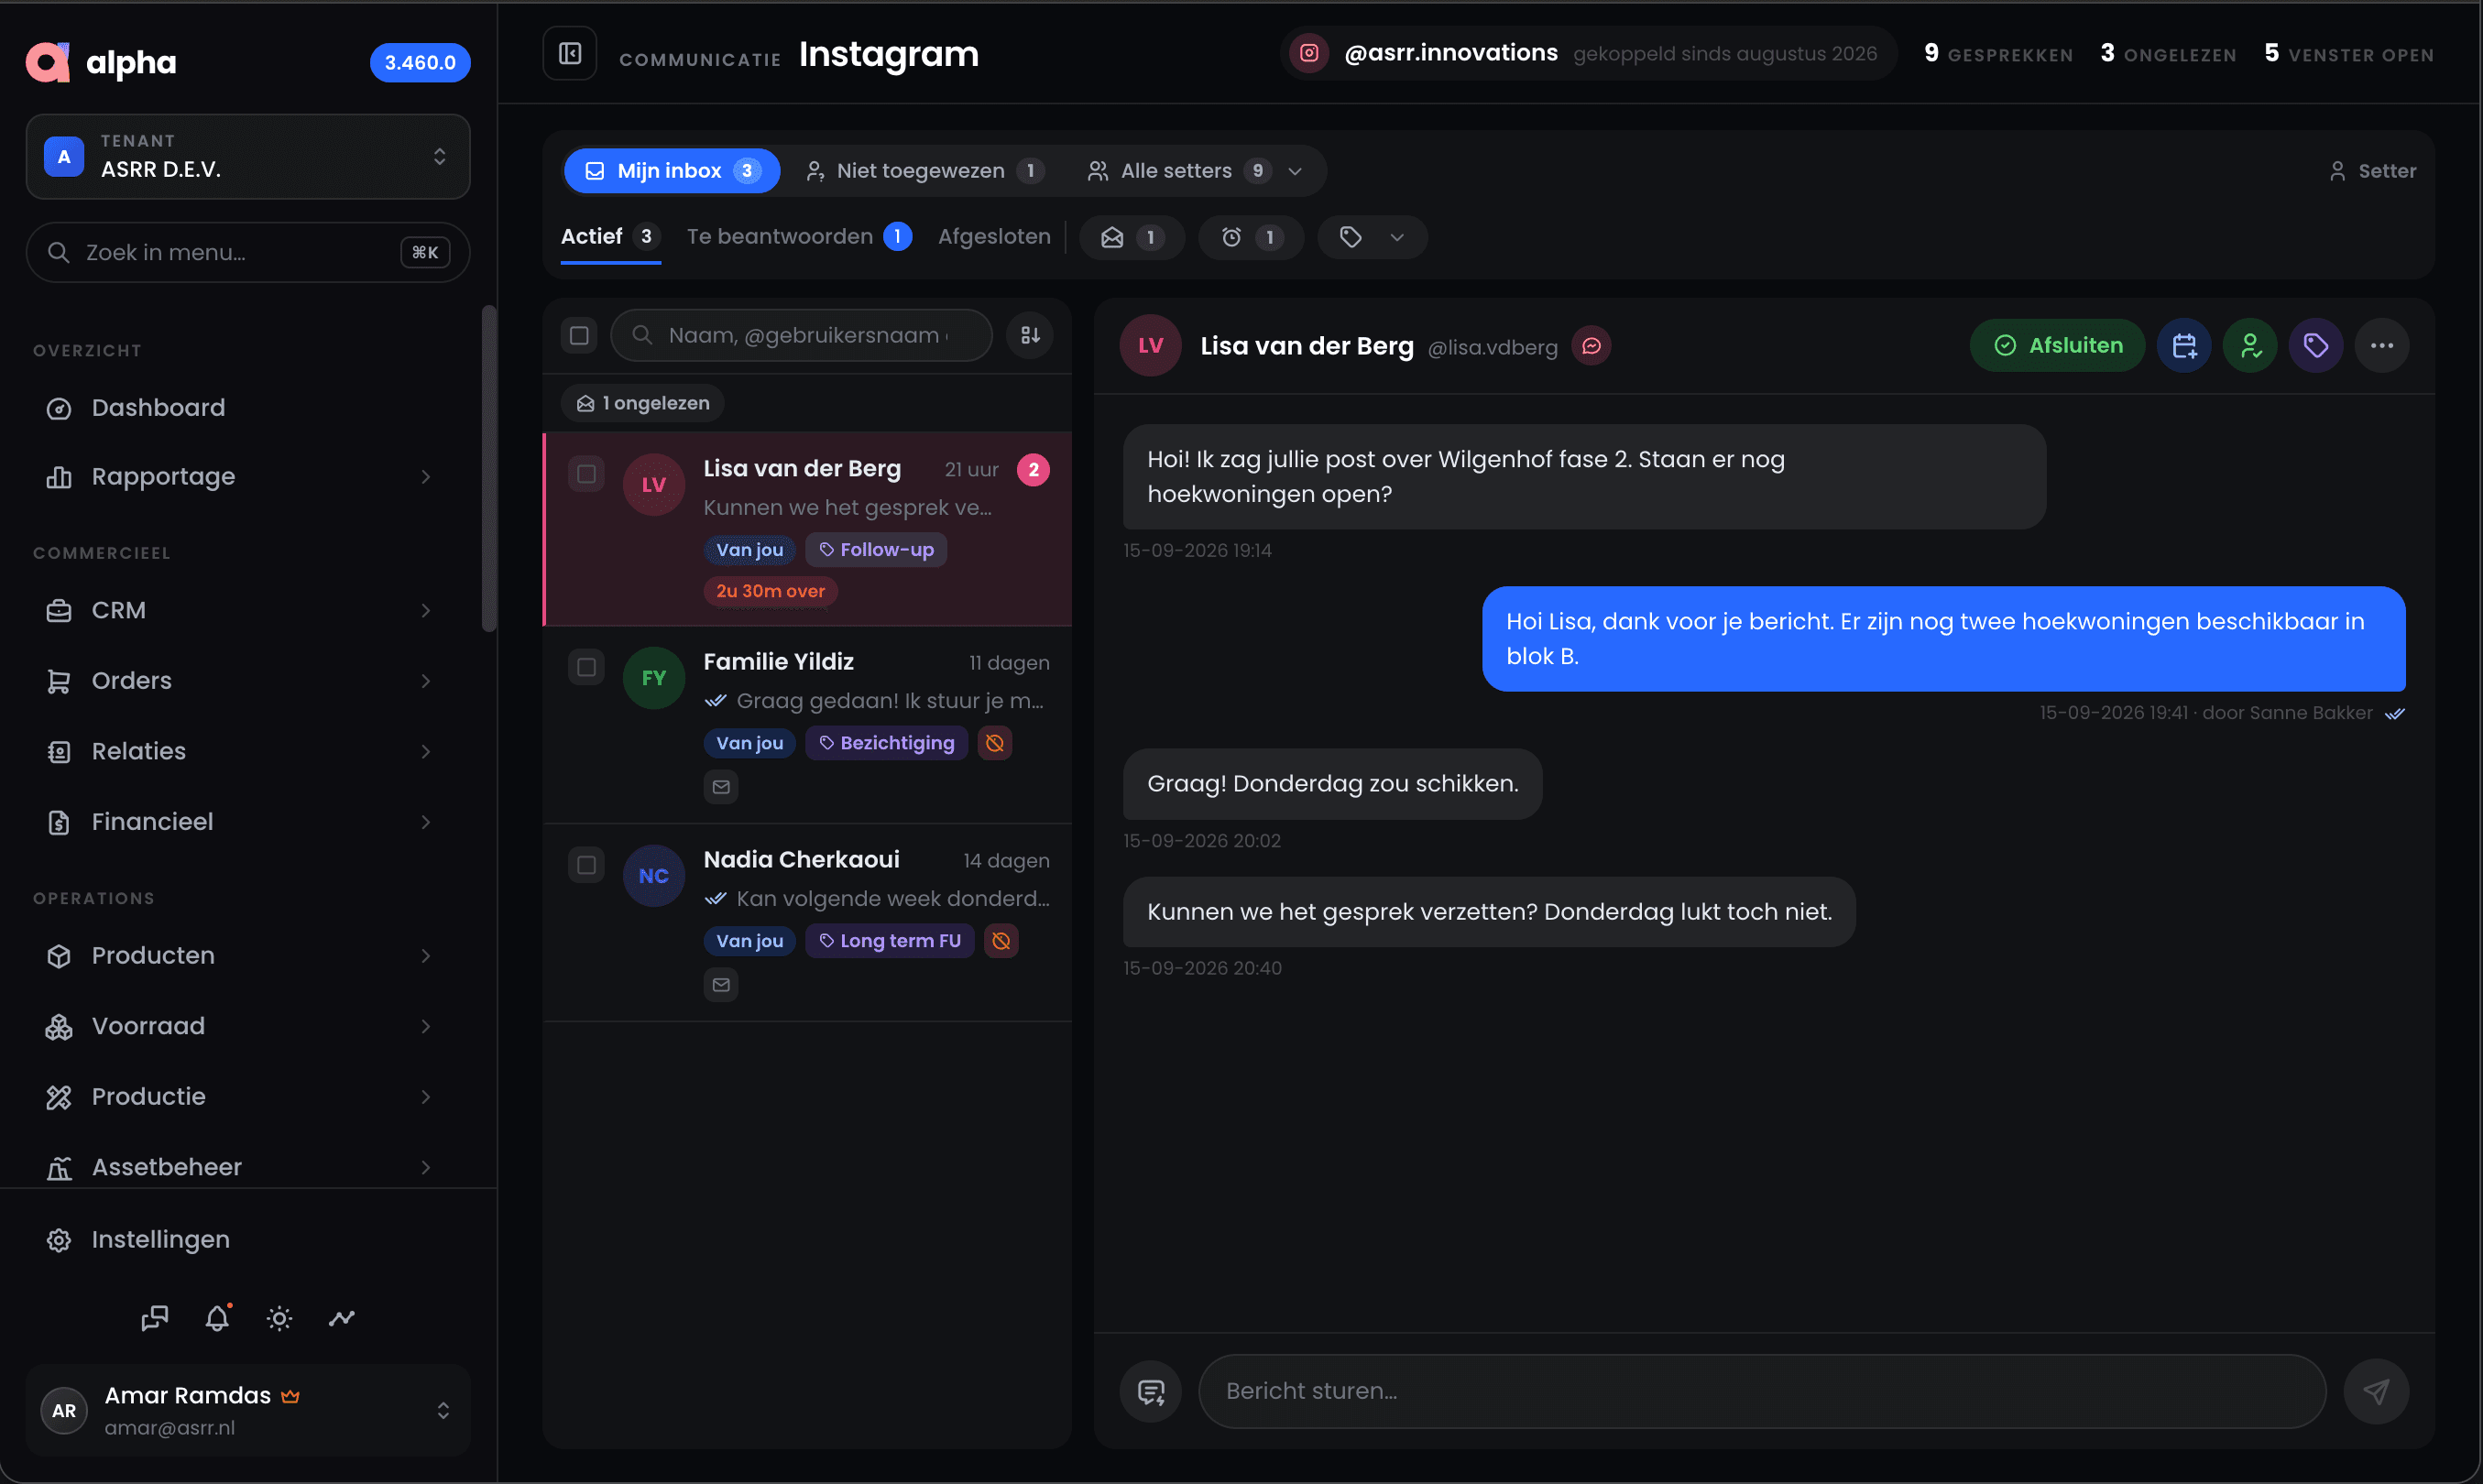Check the Nadia Cherkaoui checkbox
Viewport: 2483px width, 1484px height.
pyautogui.click(x=586, y=865)
